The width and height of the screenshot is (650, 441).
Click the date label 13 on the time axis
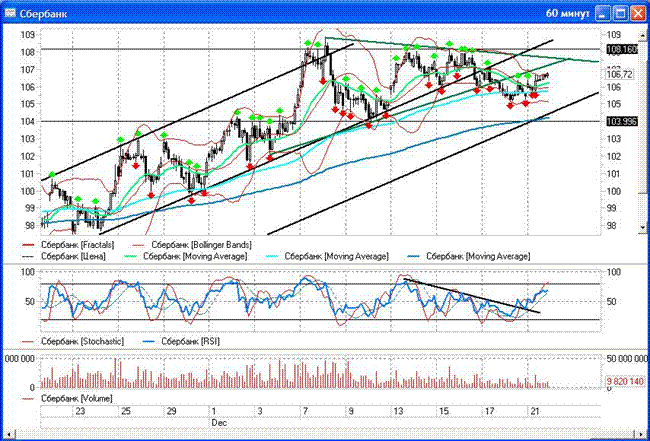[x=399, y=412]
